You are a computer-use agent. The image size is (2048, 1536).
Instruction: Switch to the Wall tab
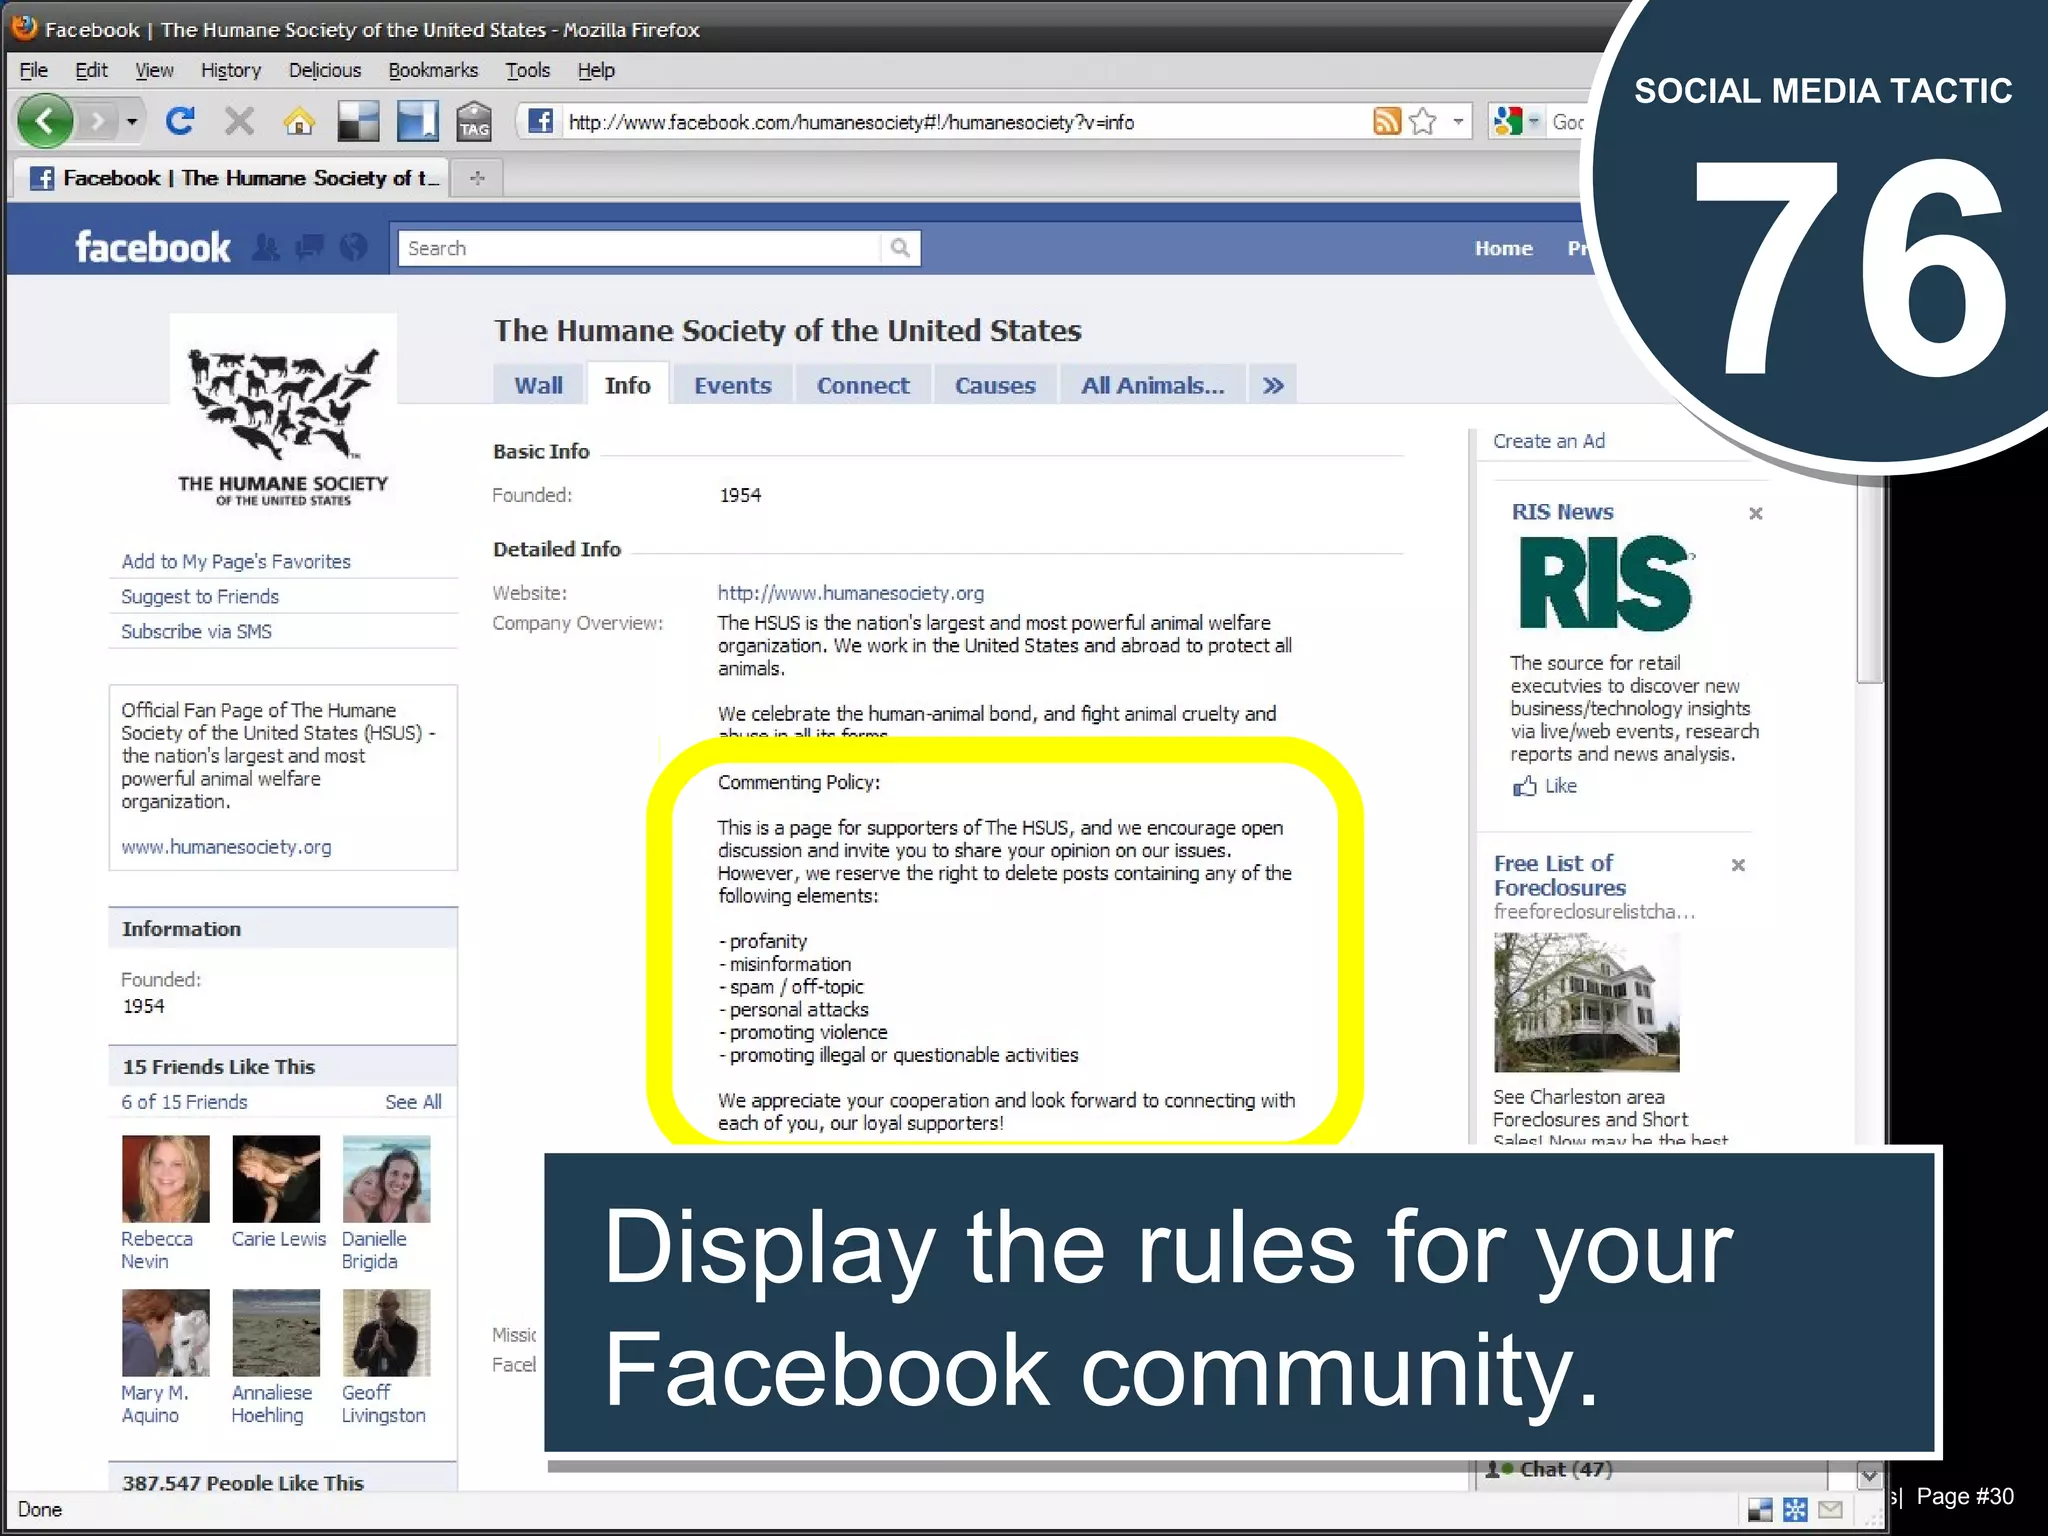point(538,385)
